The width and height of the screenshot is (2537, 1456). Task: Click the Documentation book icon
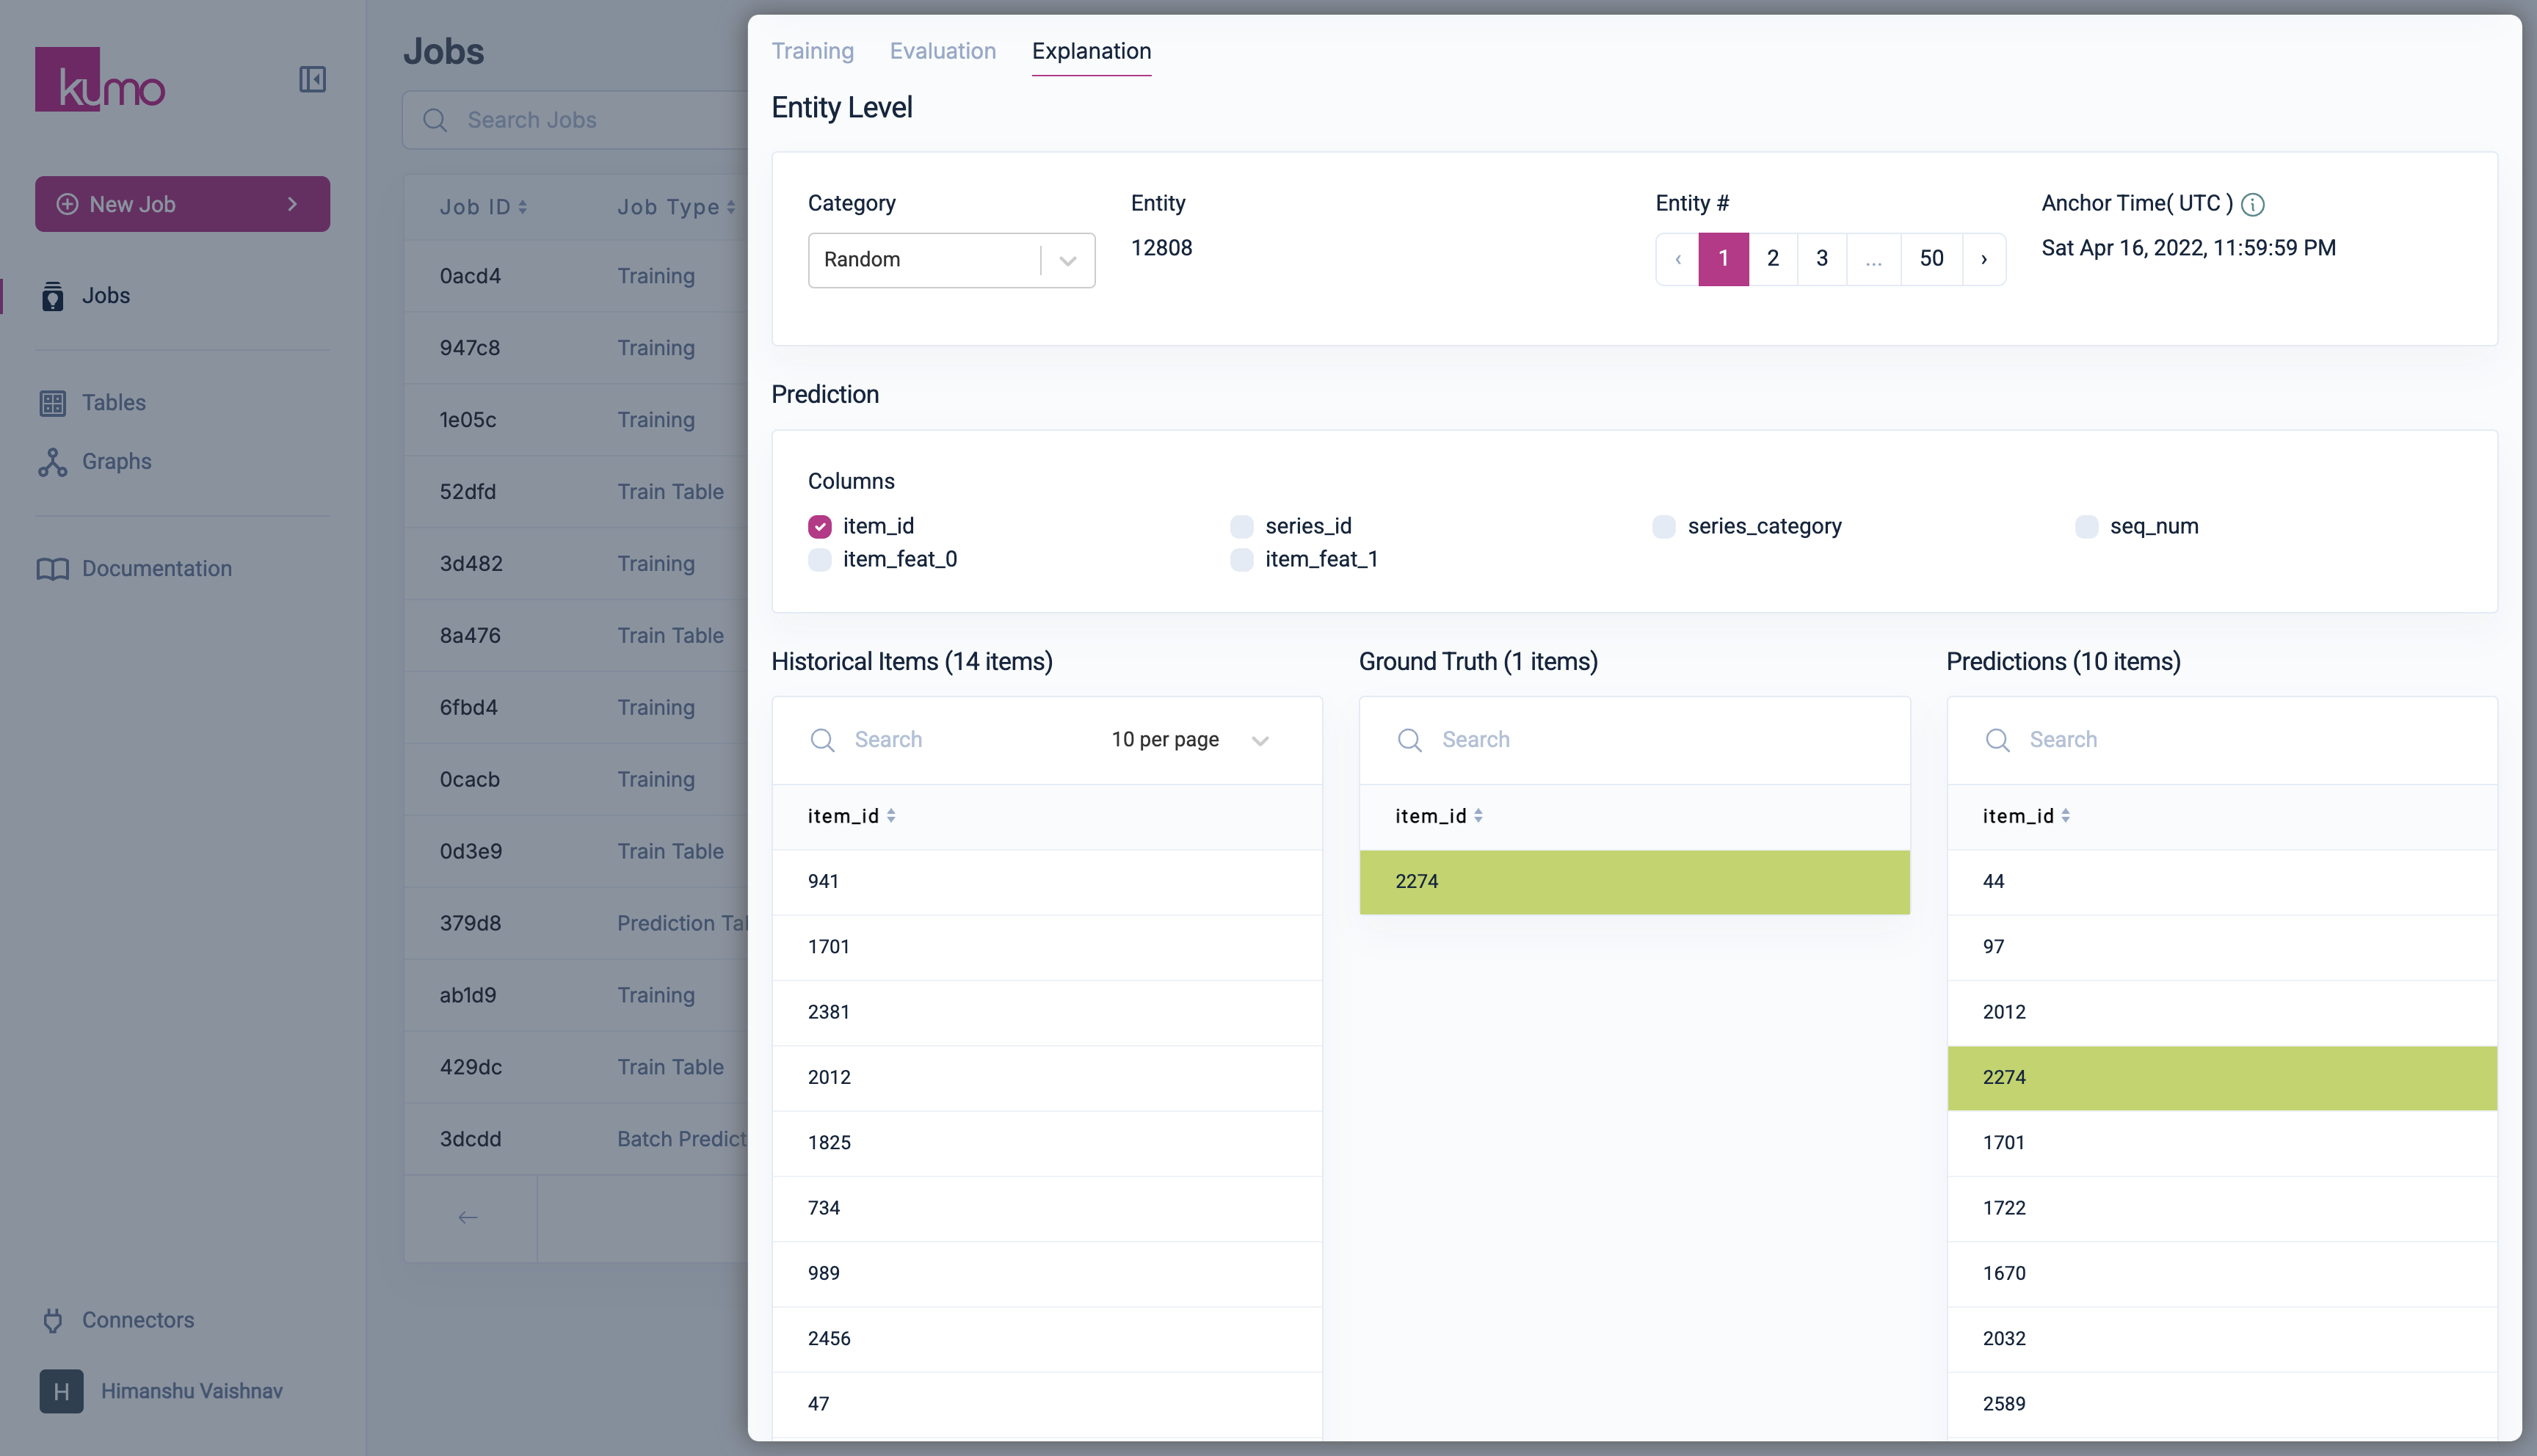pos(52,569)
